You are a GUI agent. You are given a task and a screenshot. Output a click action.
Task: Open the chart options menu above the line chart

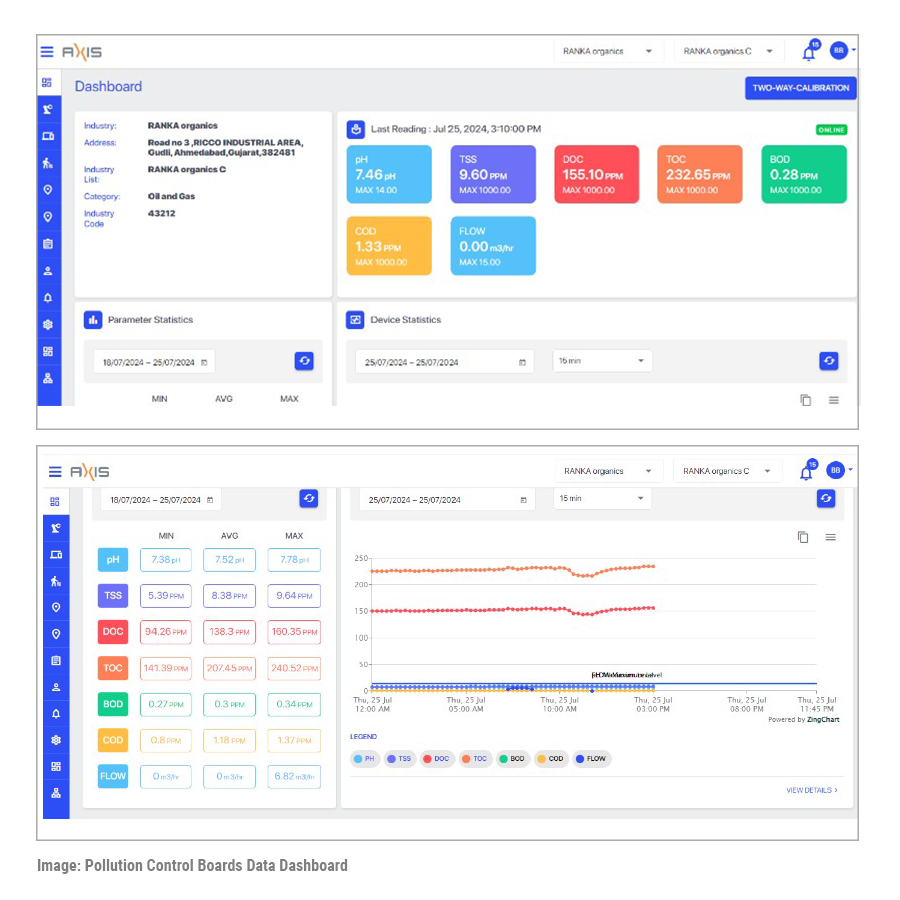(x=830, y=537)
